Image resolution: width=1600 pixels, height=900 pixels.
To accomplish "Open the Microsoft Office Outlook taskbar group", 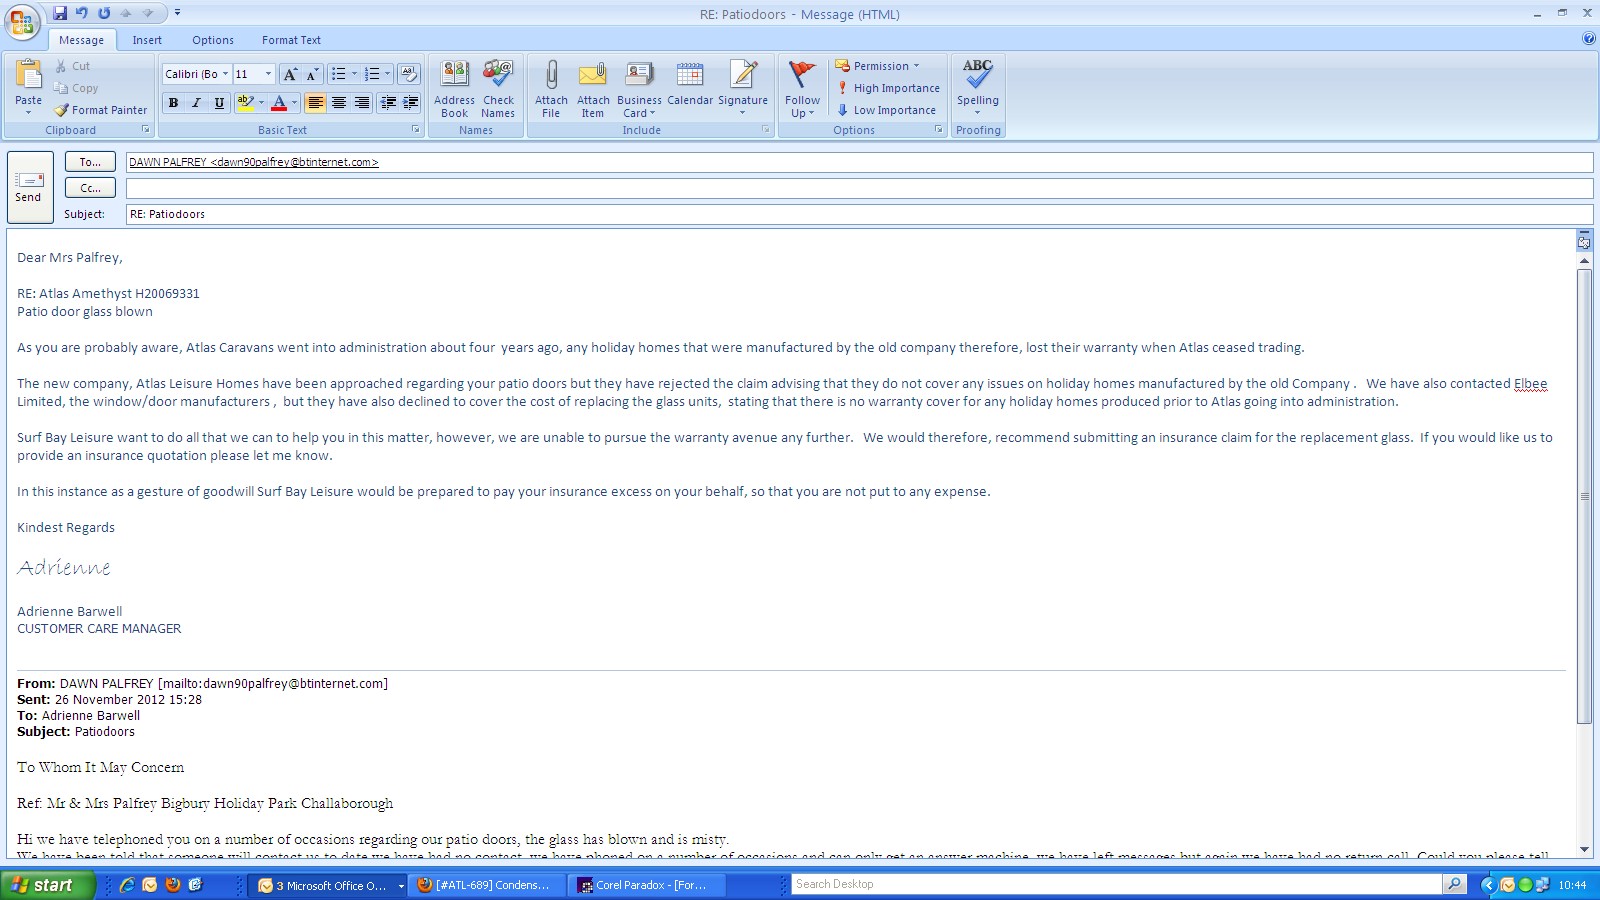I will (329, 885).
